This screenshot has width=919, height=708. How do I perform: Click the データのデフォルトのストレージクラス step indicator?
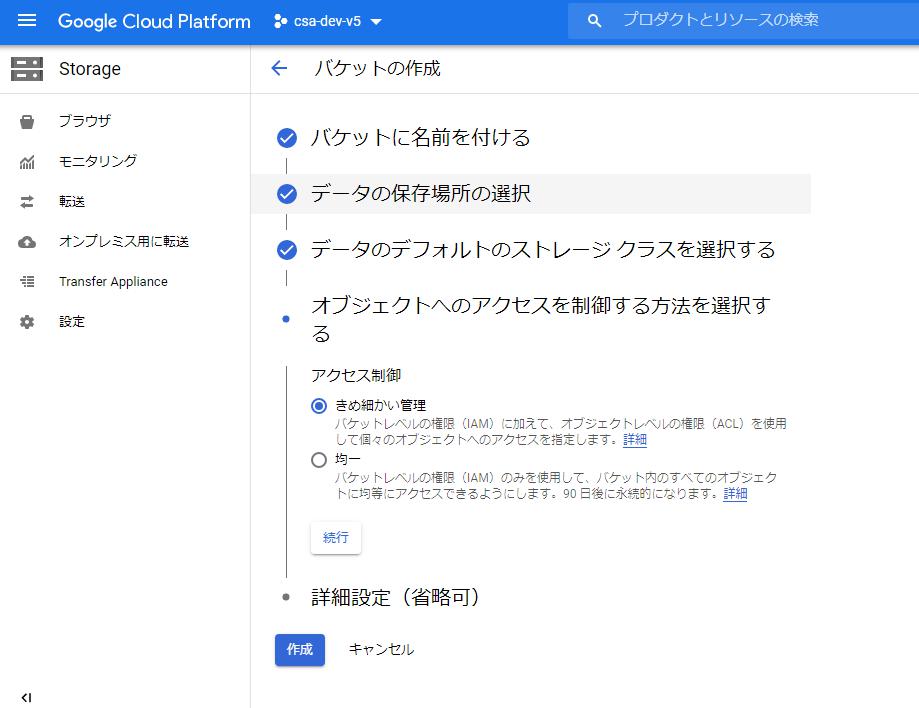(288, 249)
